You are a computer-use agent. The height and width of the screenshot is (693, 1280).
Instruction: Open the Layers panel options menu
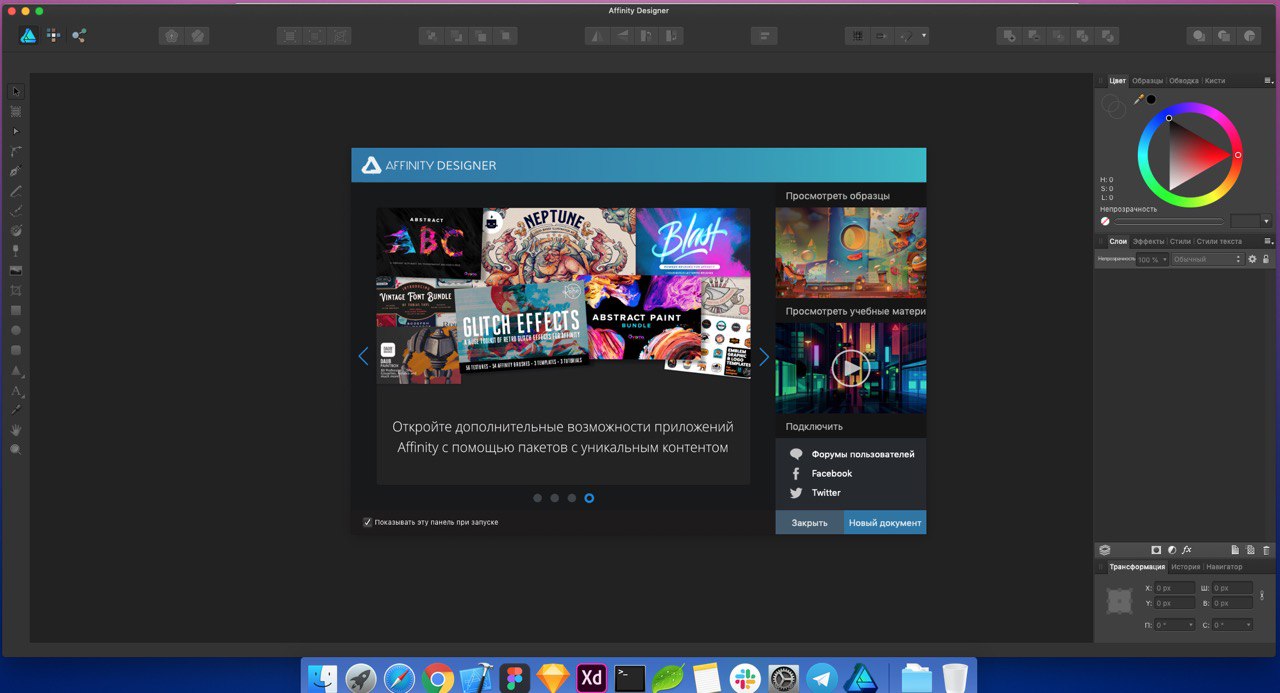tap(1269, 241)
